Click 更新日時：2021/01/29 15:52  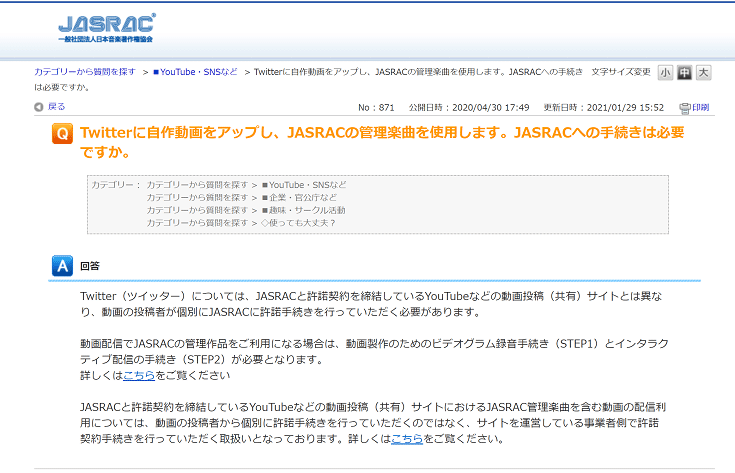(604, 107)
